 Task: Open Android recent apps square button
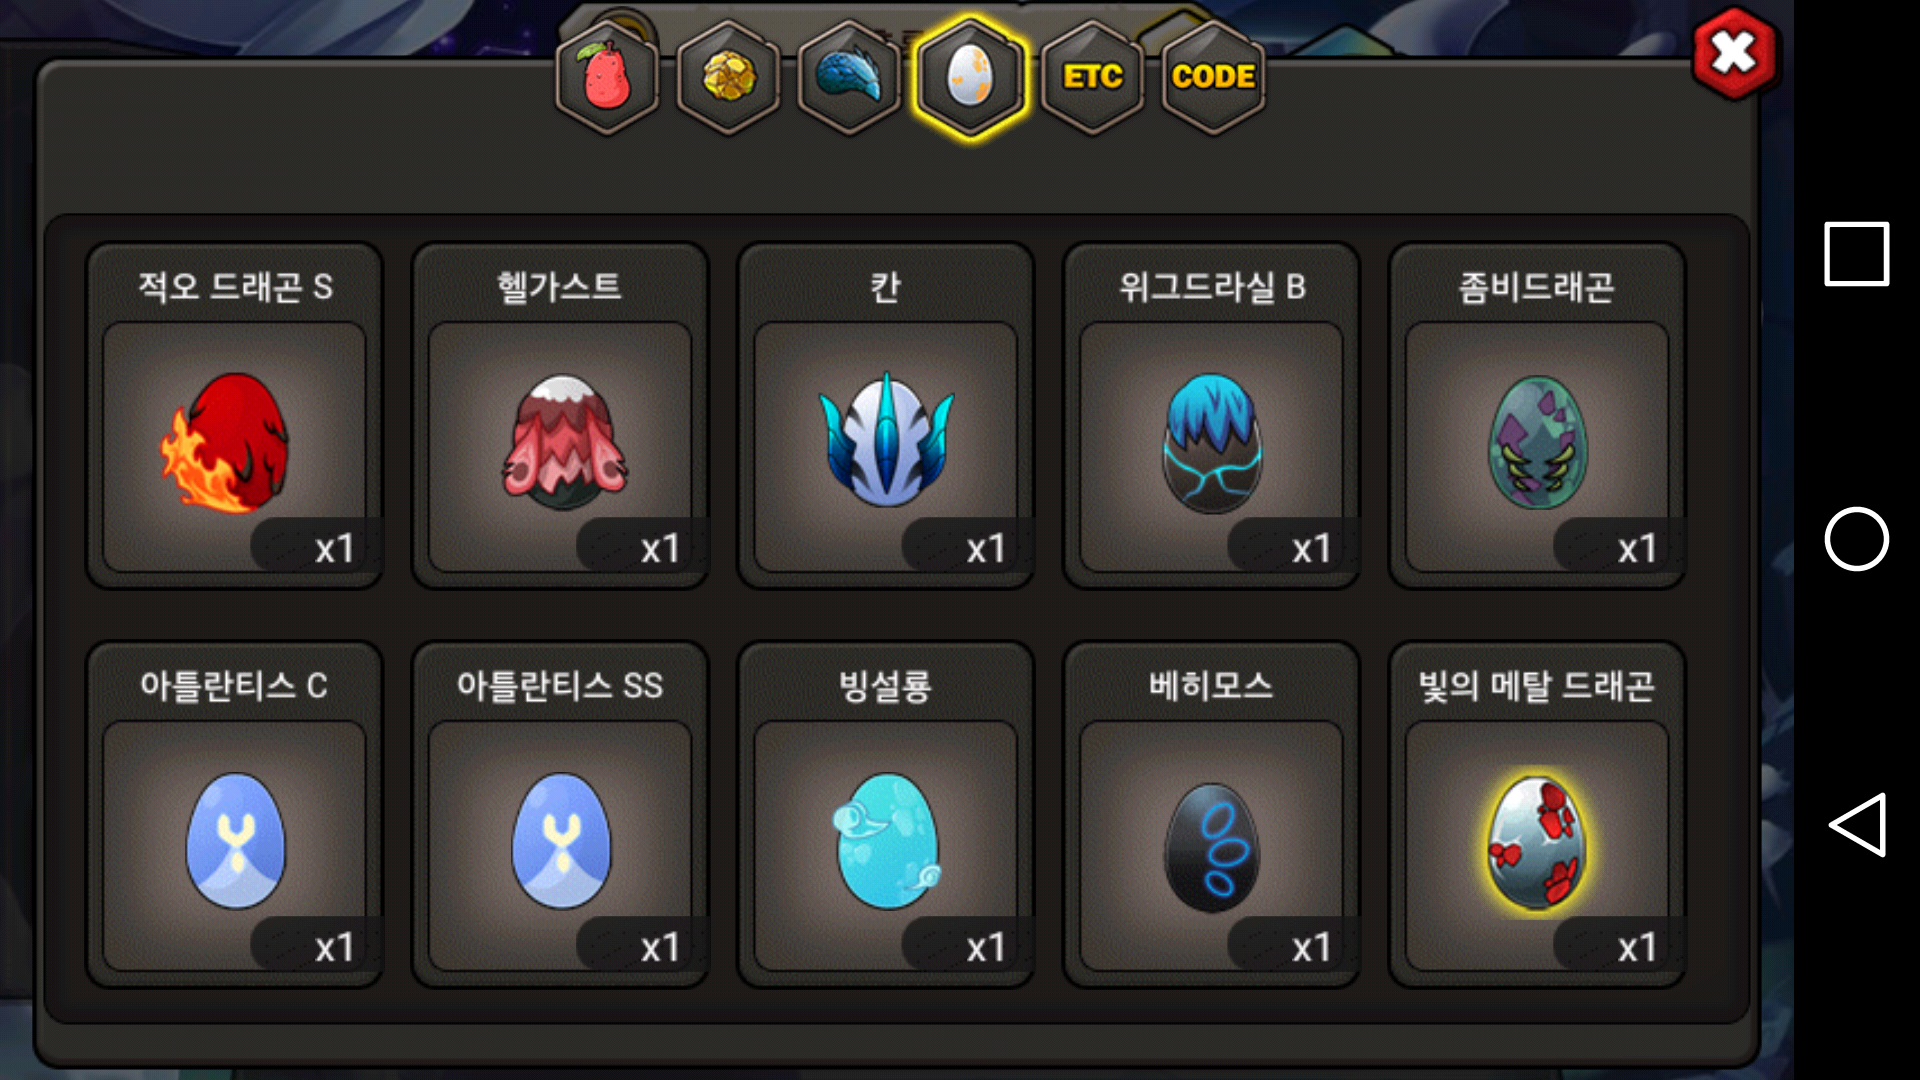[1856, 254]
